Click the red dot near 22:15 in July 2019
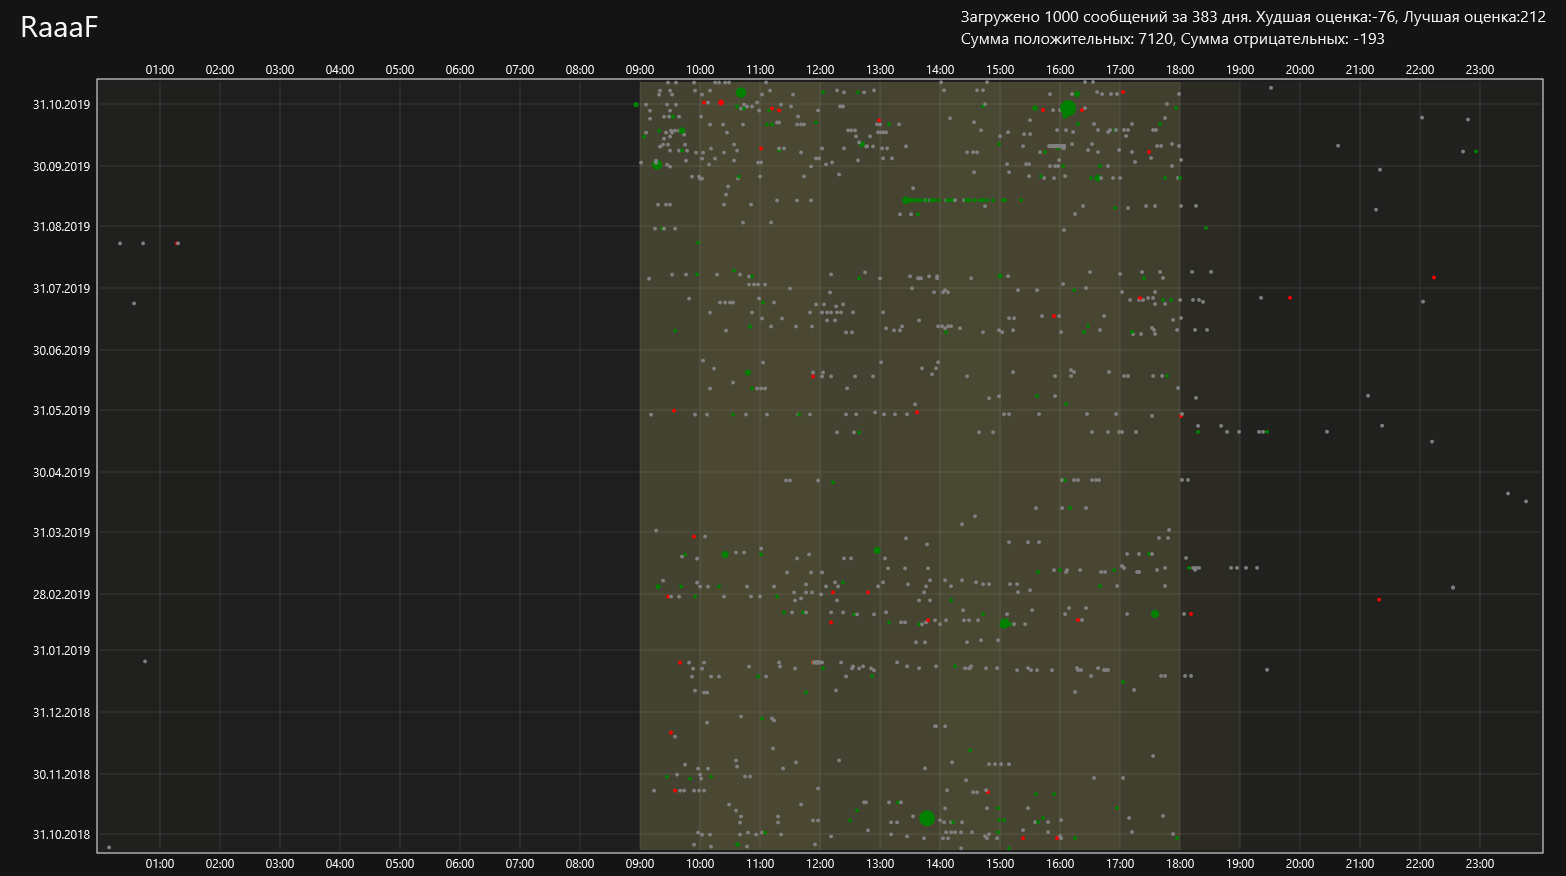The height and width of the screenshot is (876, 1566). (x=1434, y=278)
